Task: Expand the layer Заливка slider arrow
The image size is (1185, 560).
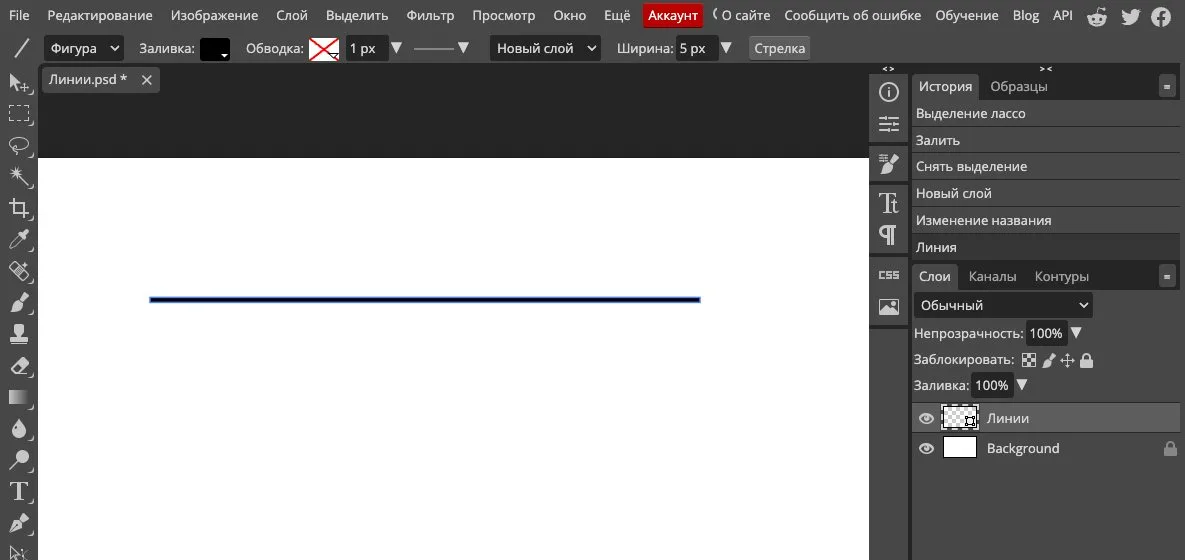Action: click(x=1022, y=385)
